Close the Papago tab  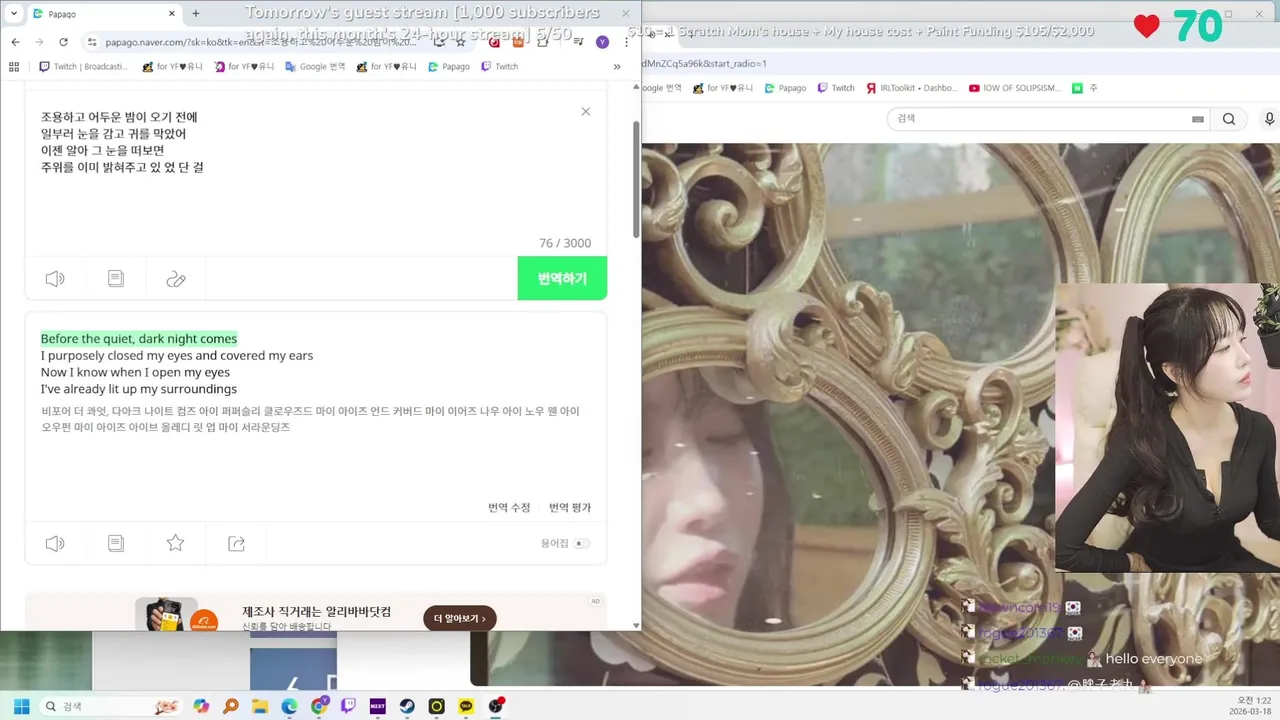coord(172,14)
